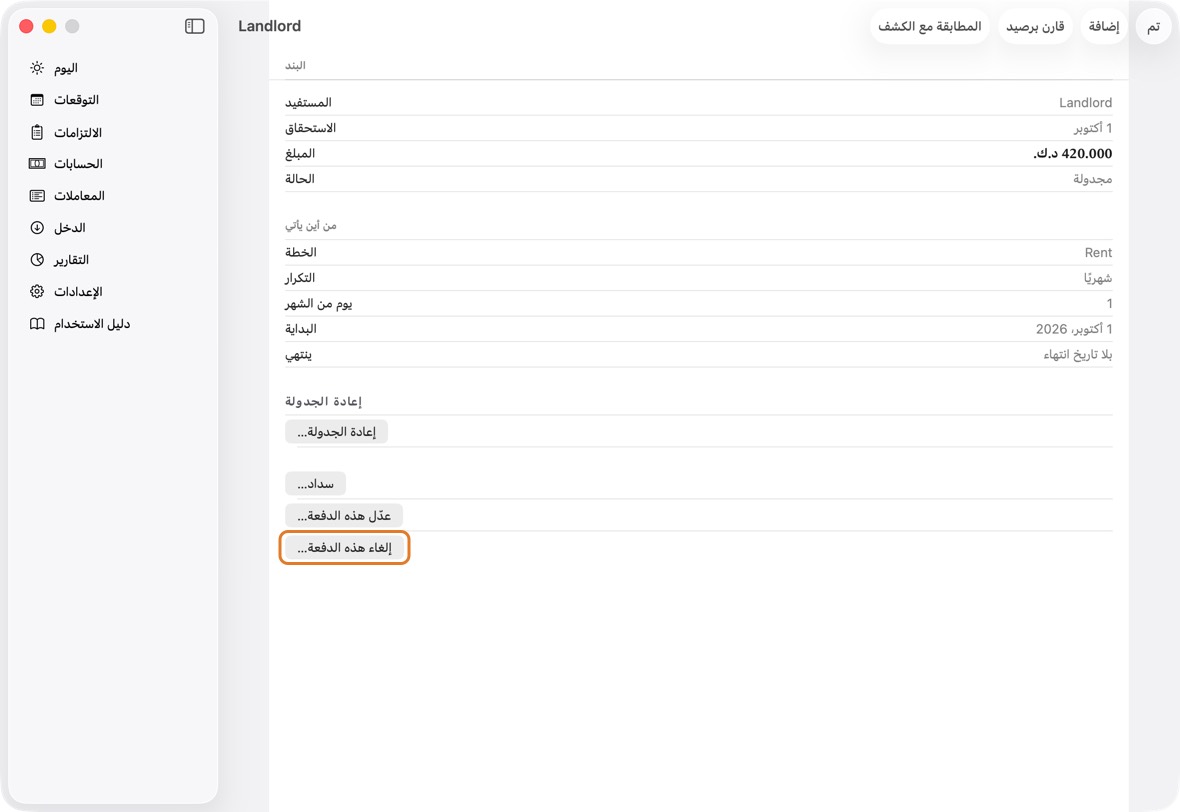The height and width of the screenshot is (812, 1180).
Task: Open Settings via the gear icon
Action: coord(37,292)
